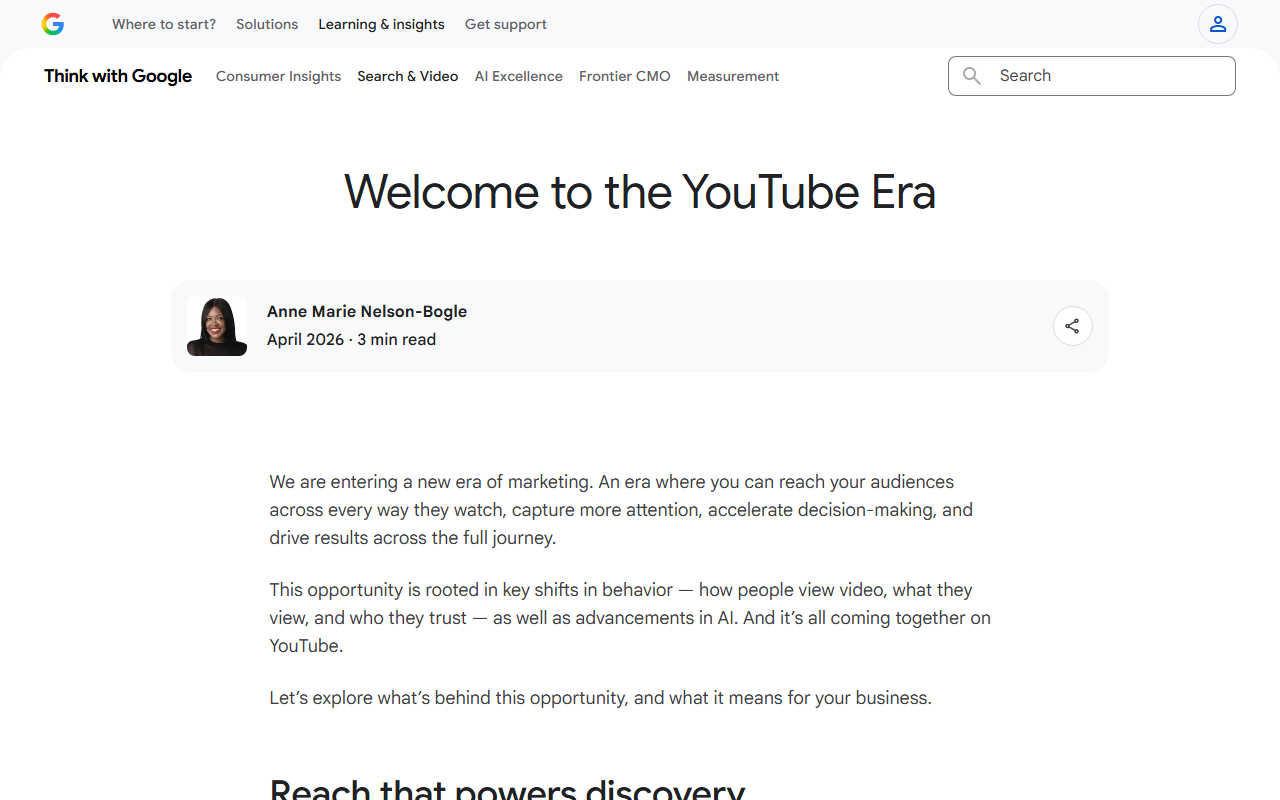
Task: Select the Consumer Insights tab
Action: (x=278, y=76)
